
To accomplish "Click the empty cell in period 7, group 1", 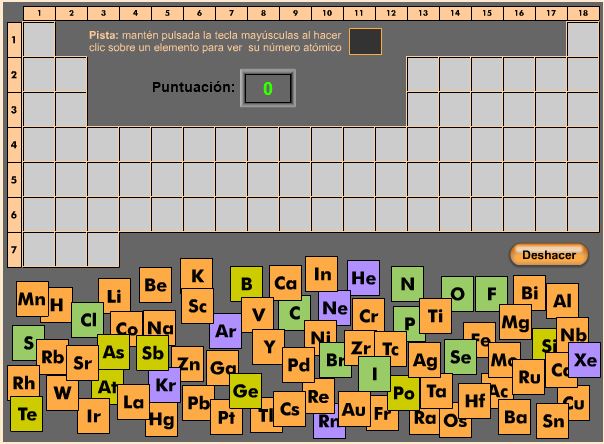I will click(x=39, y=249).
